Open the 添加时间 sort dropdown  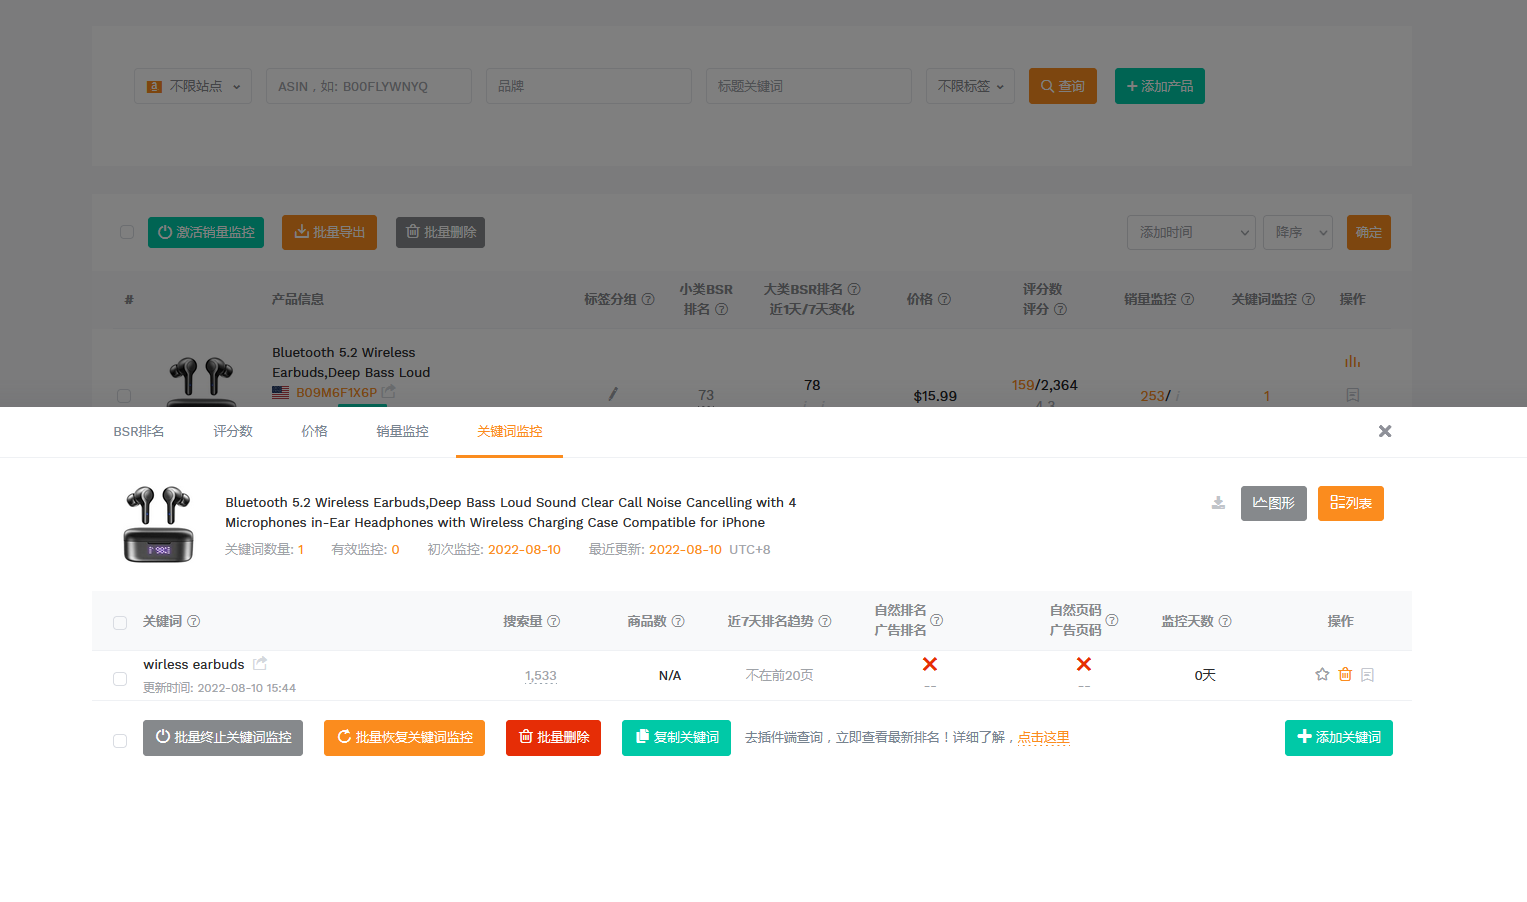(x=1190, y=232)
